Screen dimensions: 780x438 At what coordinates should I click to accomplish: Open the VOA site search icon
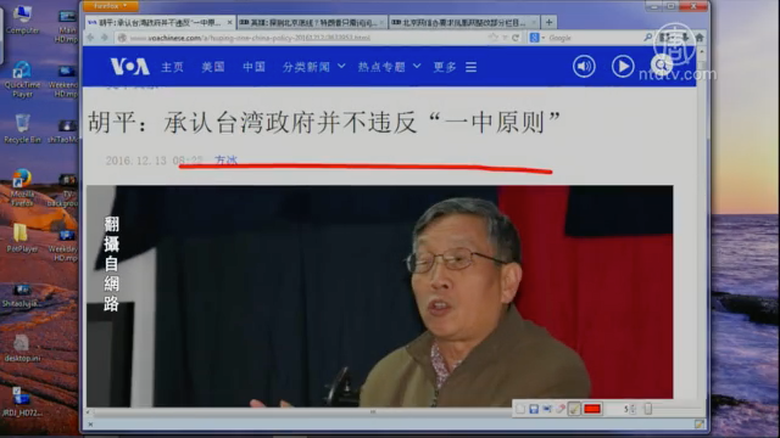662,66
